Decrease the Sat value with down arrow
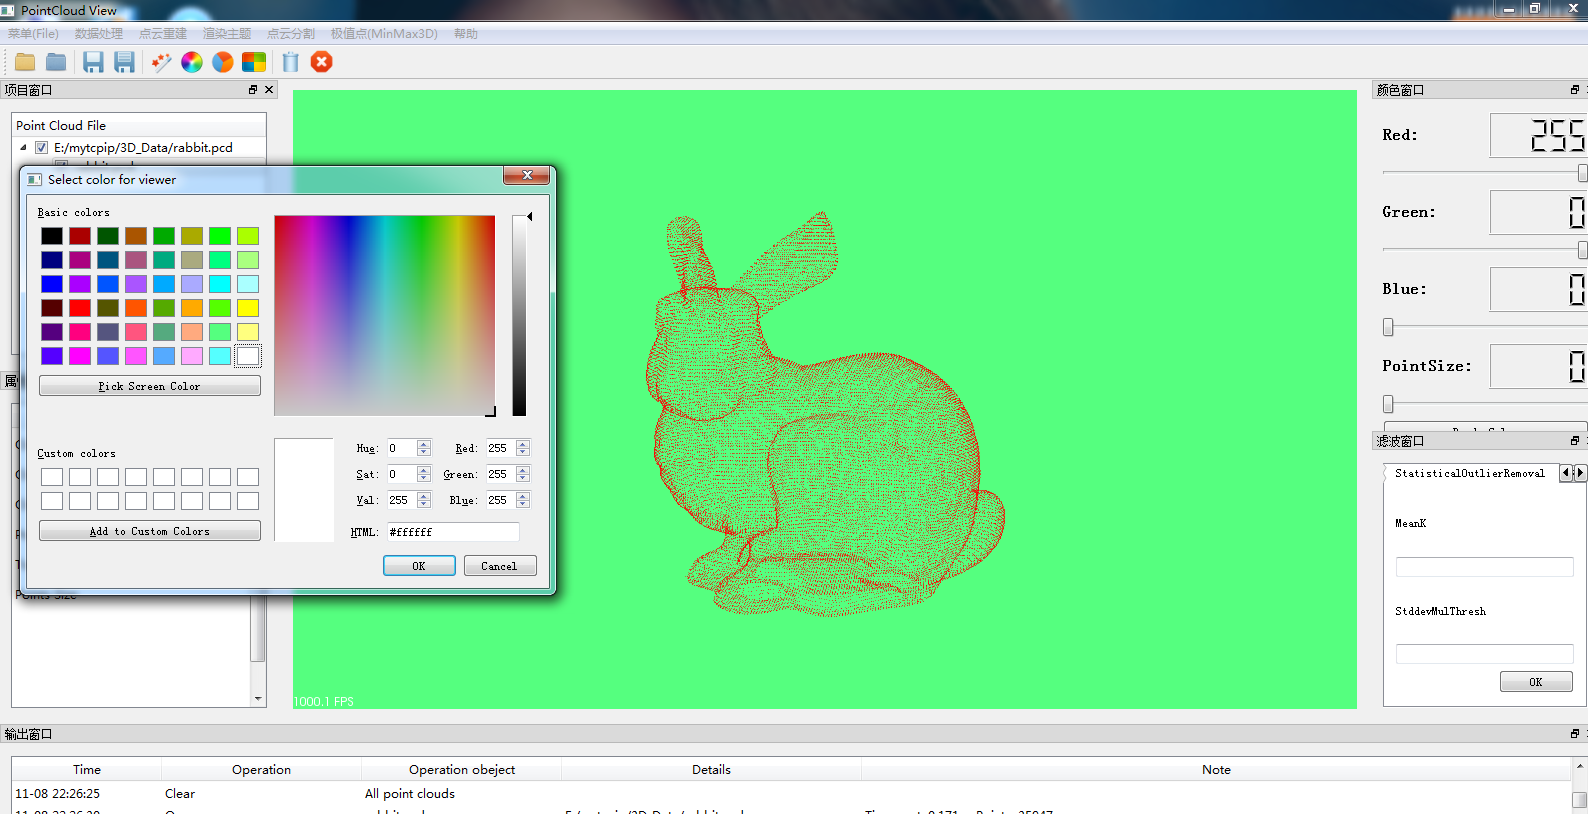The height and width of the screenshot is (814, 1588). click(424, 478)
